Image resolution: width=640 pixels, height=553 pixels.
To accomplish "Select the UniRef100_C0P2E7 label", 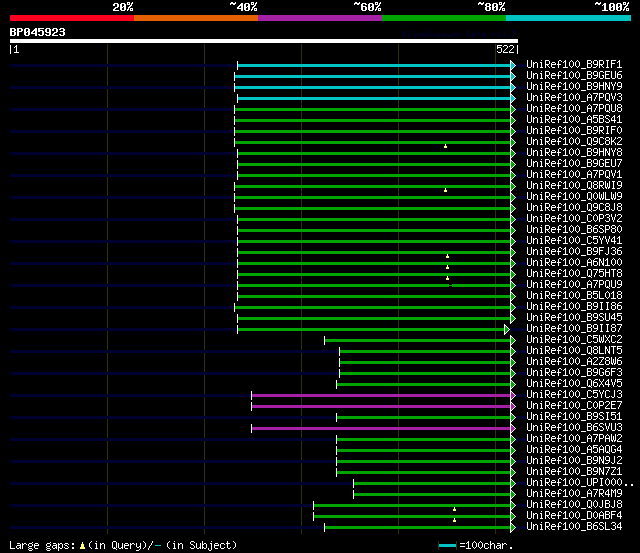I will [574, 406].
